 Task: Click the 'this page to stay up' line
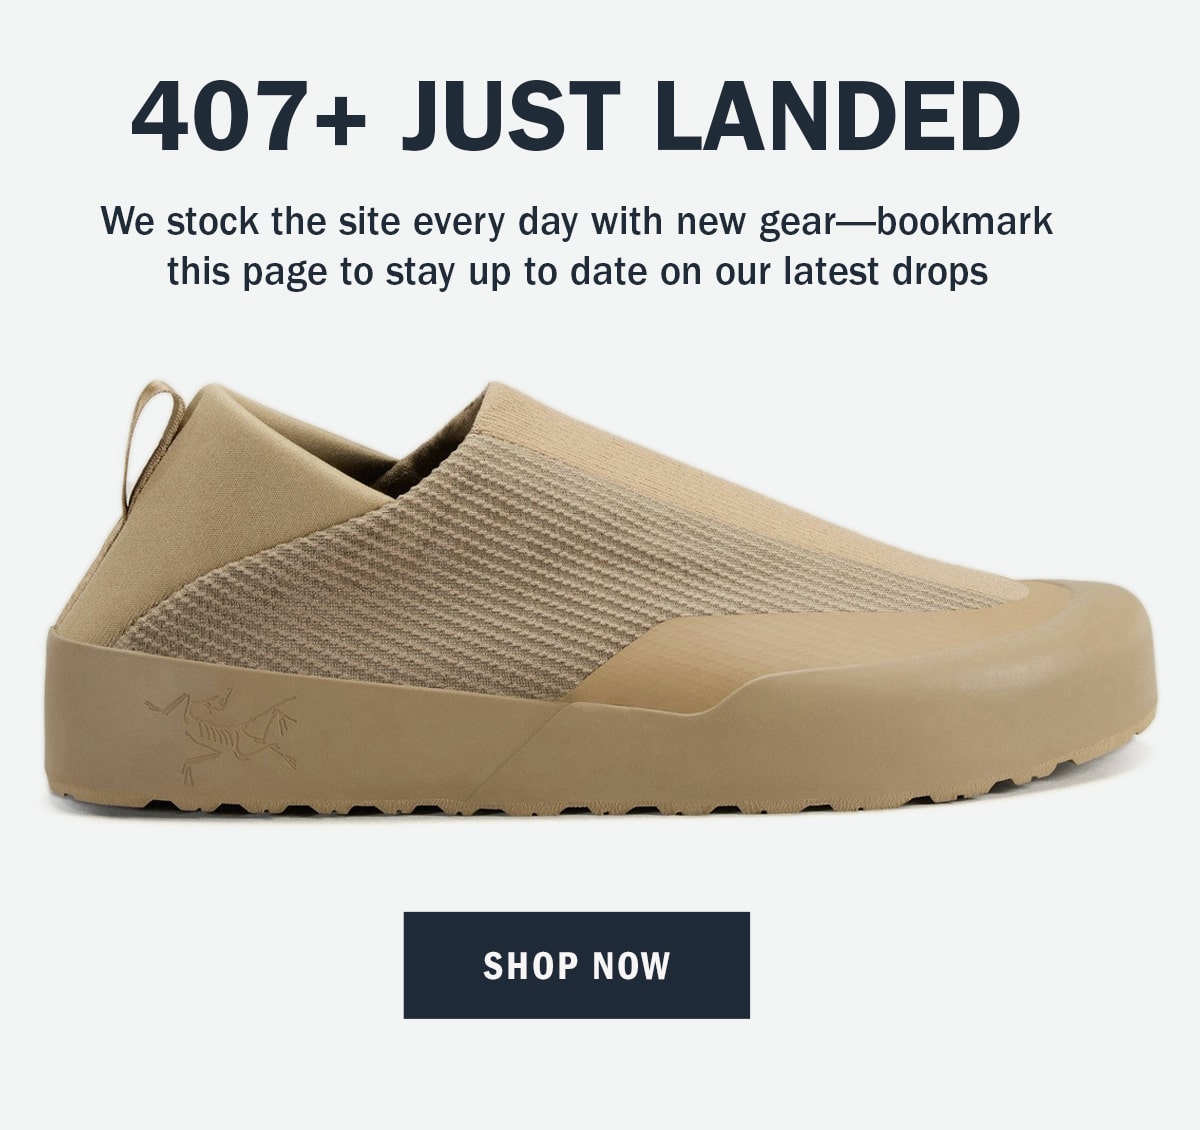(340, 272)
